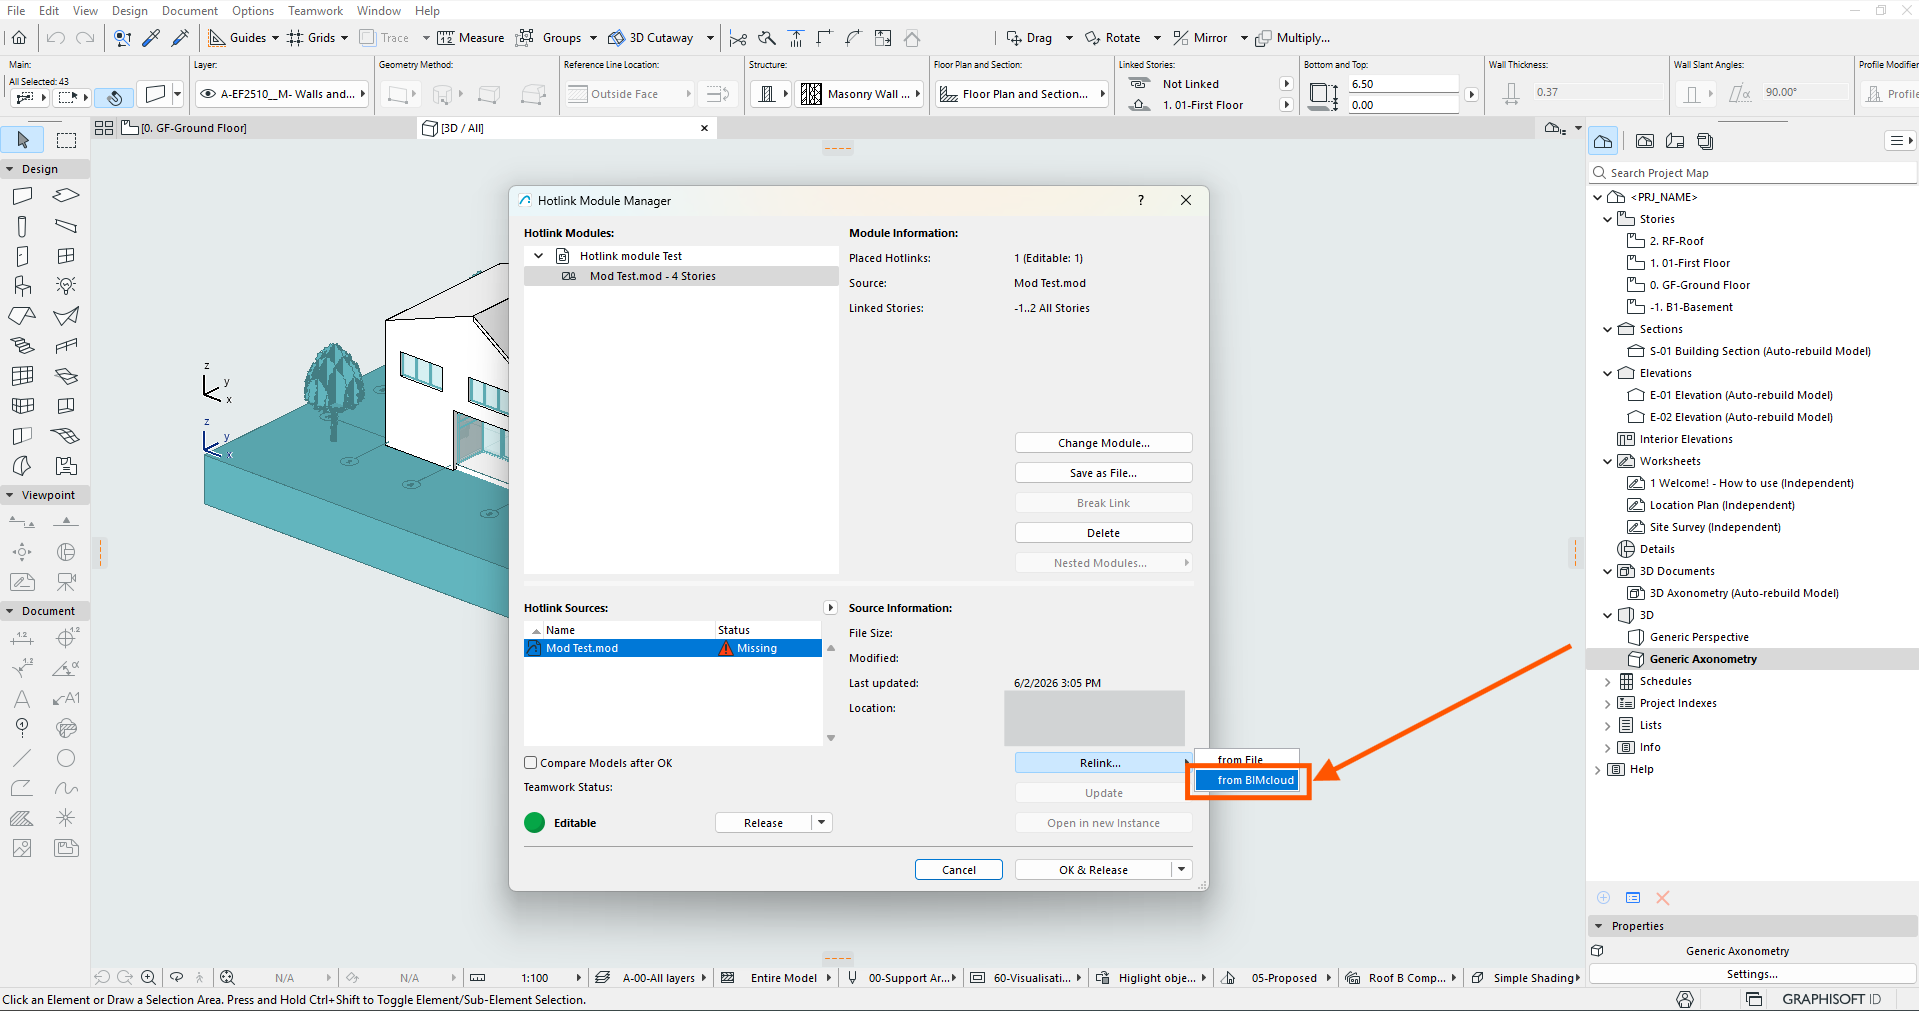Select the Arrow tool in toolbox
This screenshot has width=1919, height=1011.
[x=22, y=140]
